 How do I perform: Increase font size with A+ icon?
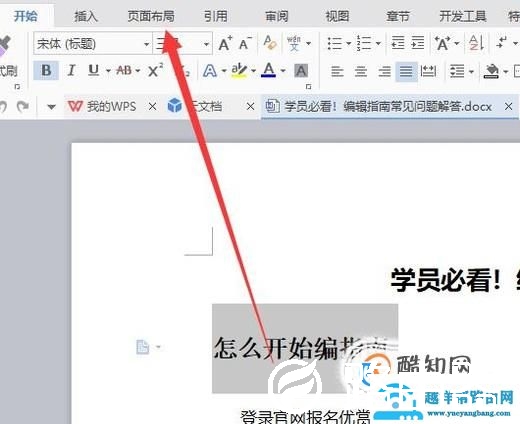[225, 43]
